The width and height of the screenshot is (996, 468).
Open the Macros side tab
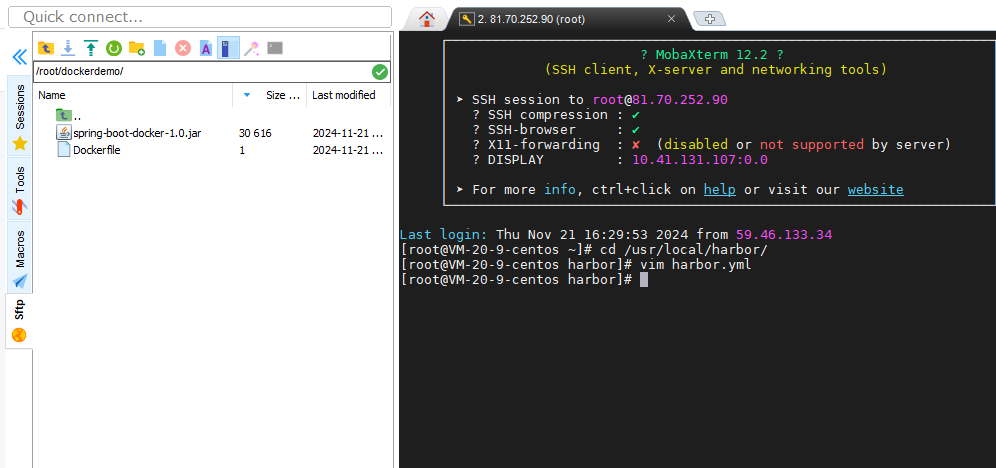pyautogui.click(x=20, y=258)
